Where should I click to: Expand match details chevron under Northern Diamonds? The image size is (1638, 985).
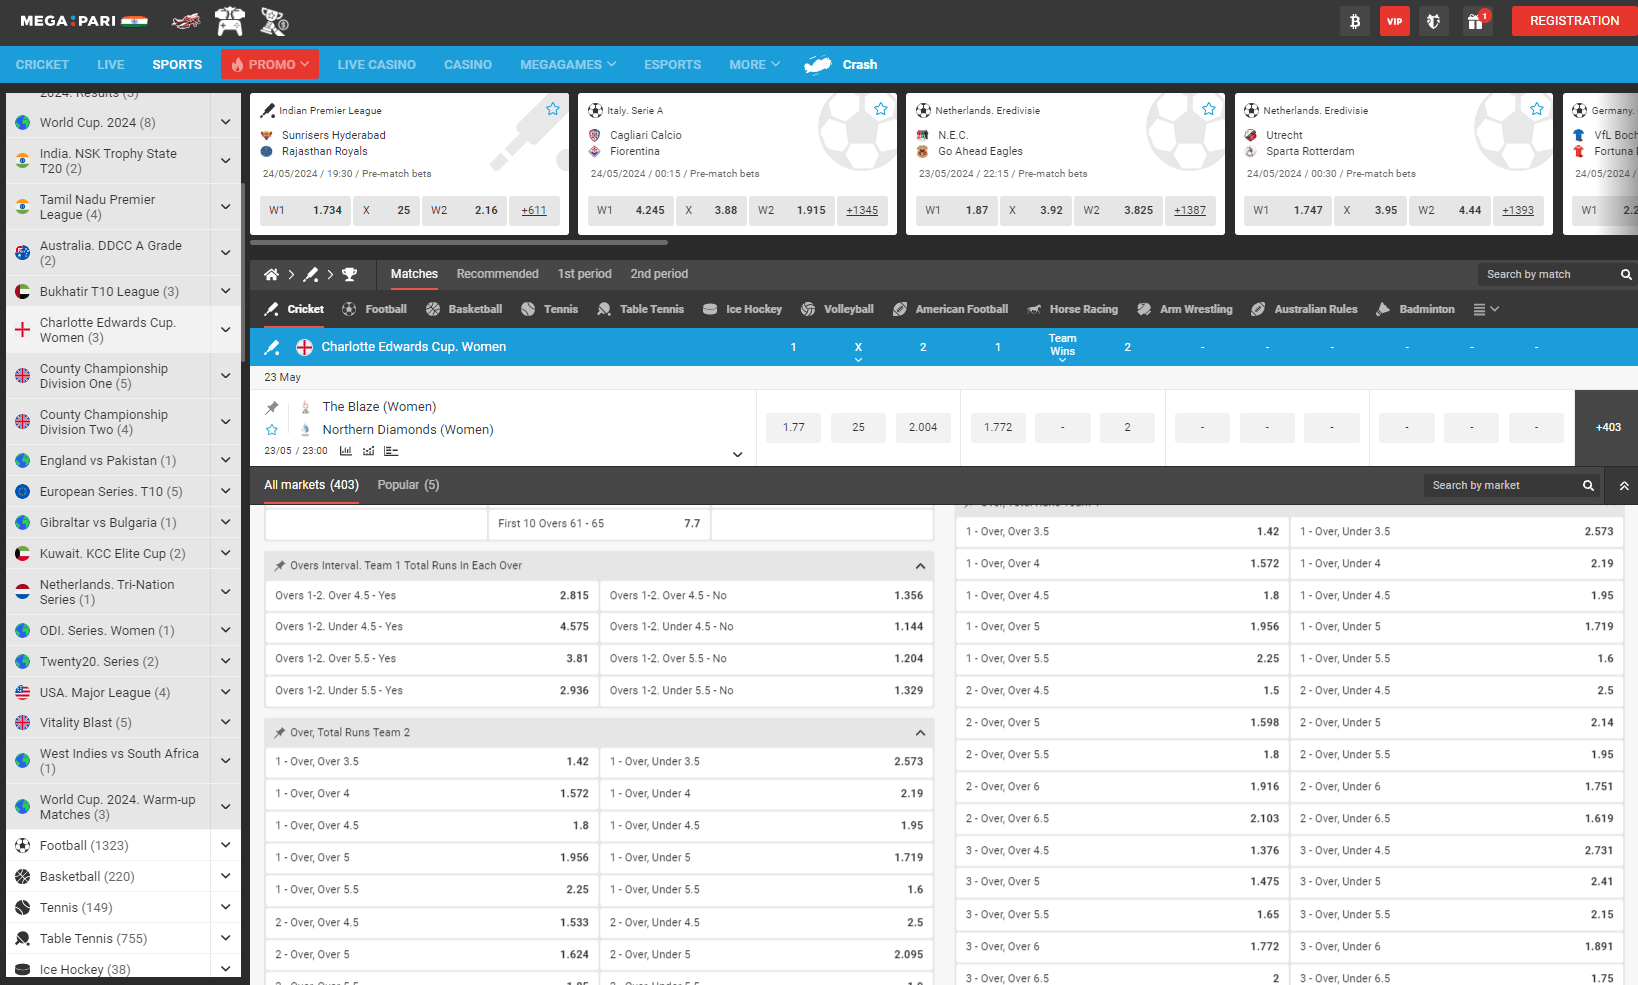tap(738, 455)
